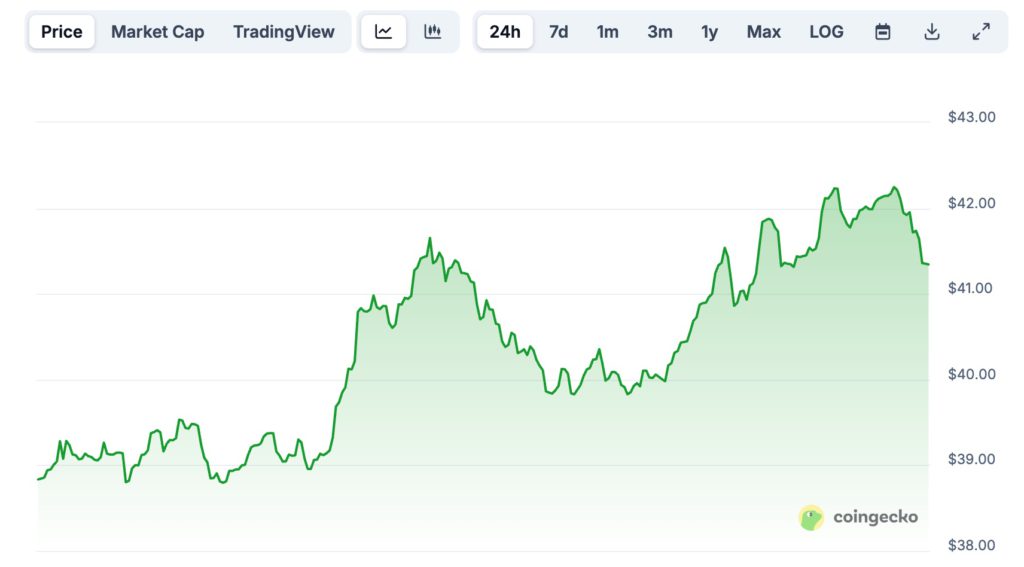Screen dimensions: 1024x567
Task: Click the coingecko watermark text
Action: (873, 517)
